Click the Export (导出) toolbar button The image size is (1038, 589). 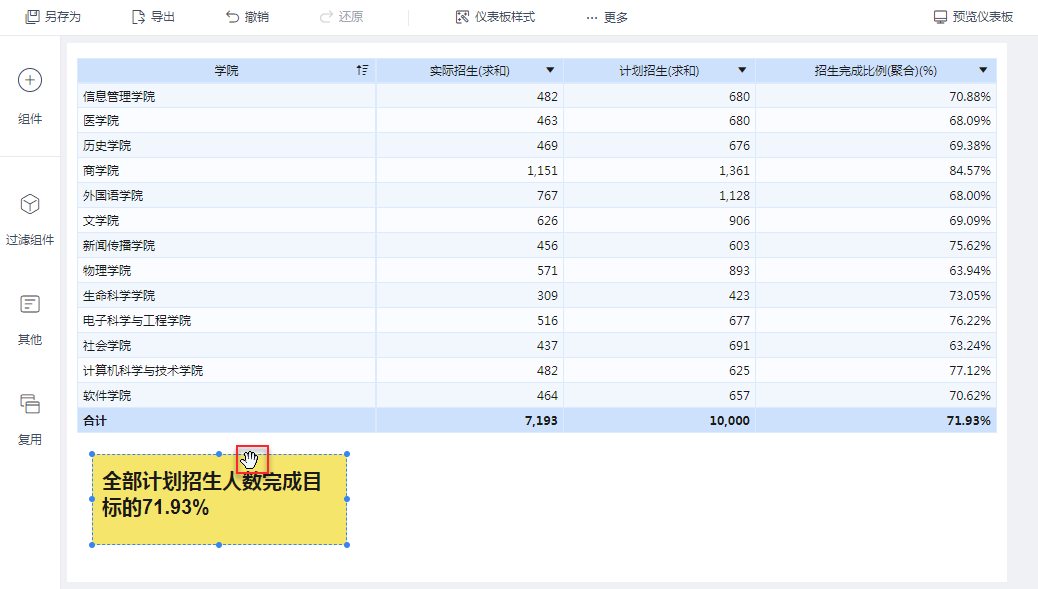tap(153, 17)
